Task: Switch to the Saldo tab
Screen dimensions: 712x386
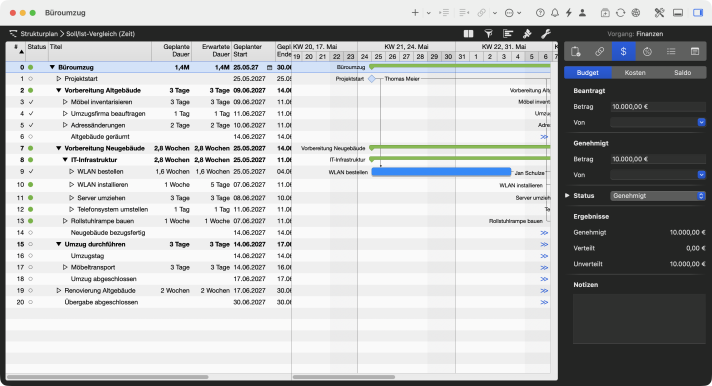Action: [x=682, y=73]
